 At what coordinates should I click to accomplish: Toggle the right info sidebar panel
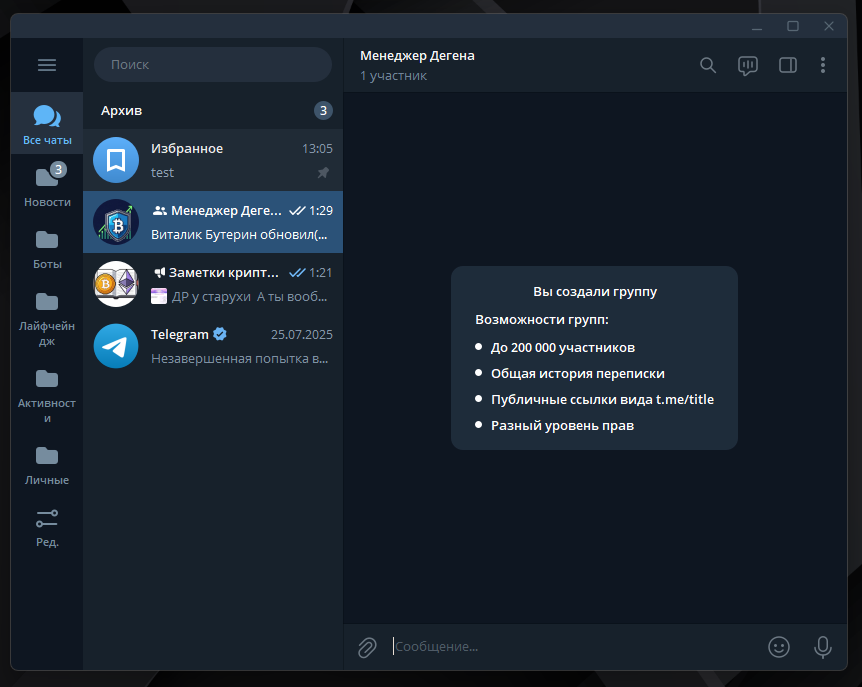click(787, 65)
